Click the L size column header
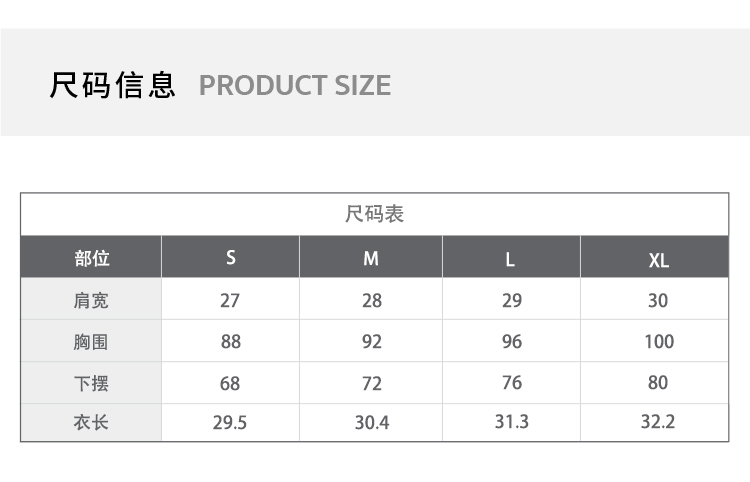 510,260
